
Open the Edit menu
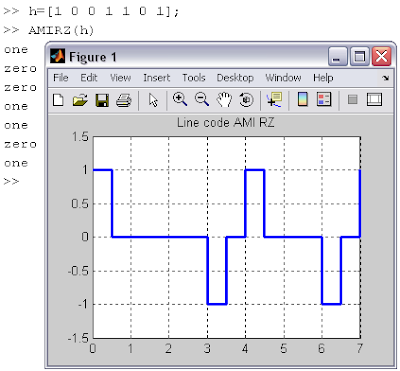click(89, 78)
